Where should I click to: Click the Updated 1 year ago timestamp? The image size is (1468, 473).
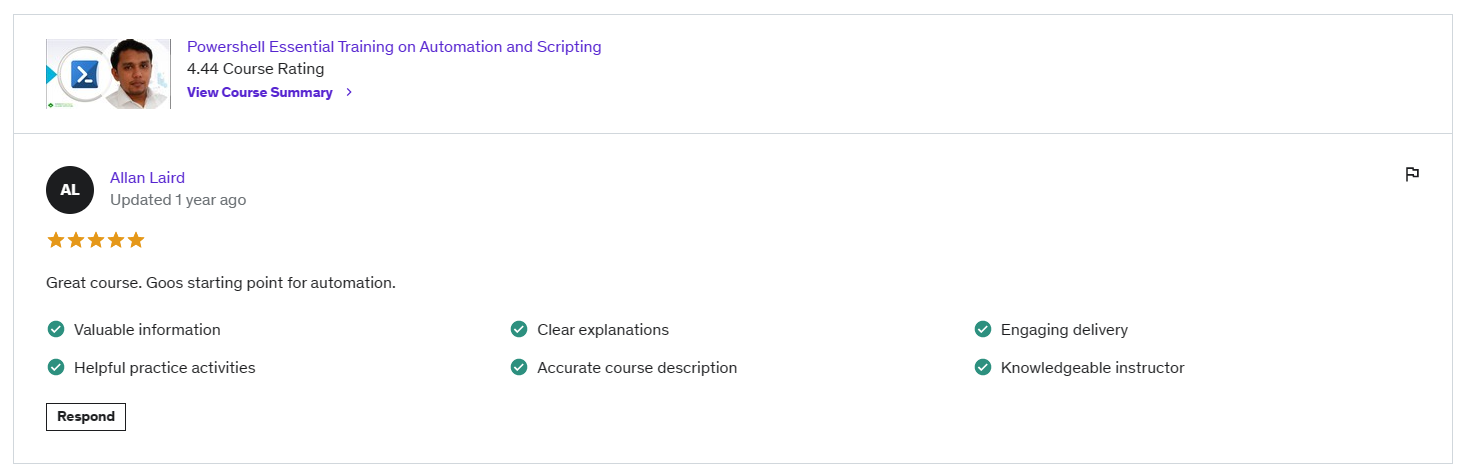(178, 200)
